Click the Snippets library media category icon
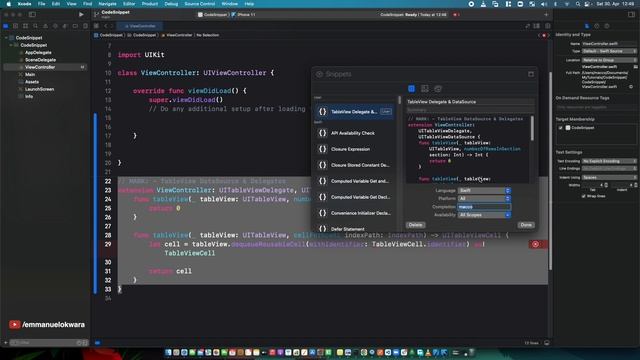This screenshot has height=360, width=640. coord(424,89)
